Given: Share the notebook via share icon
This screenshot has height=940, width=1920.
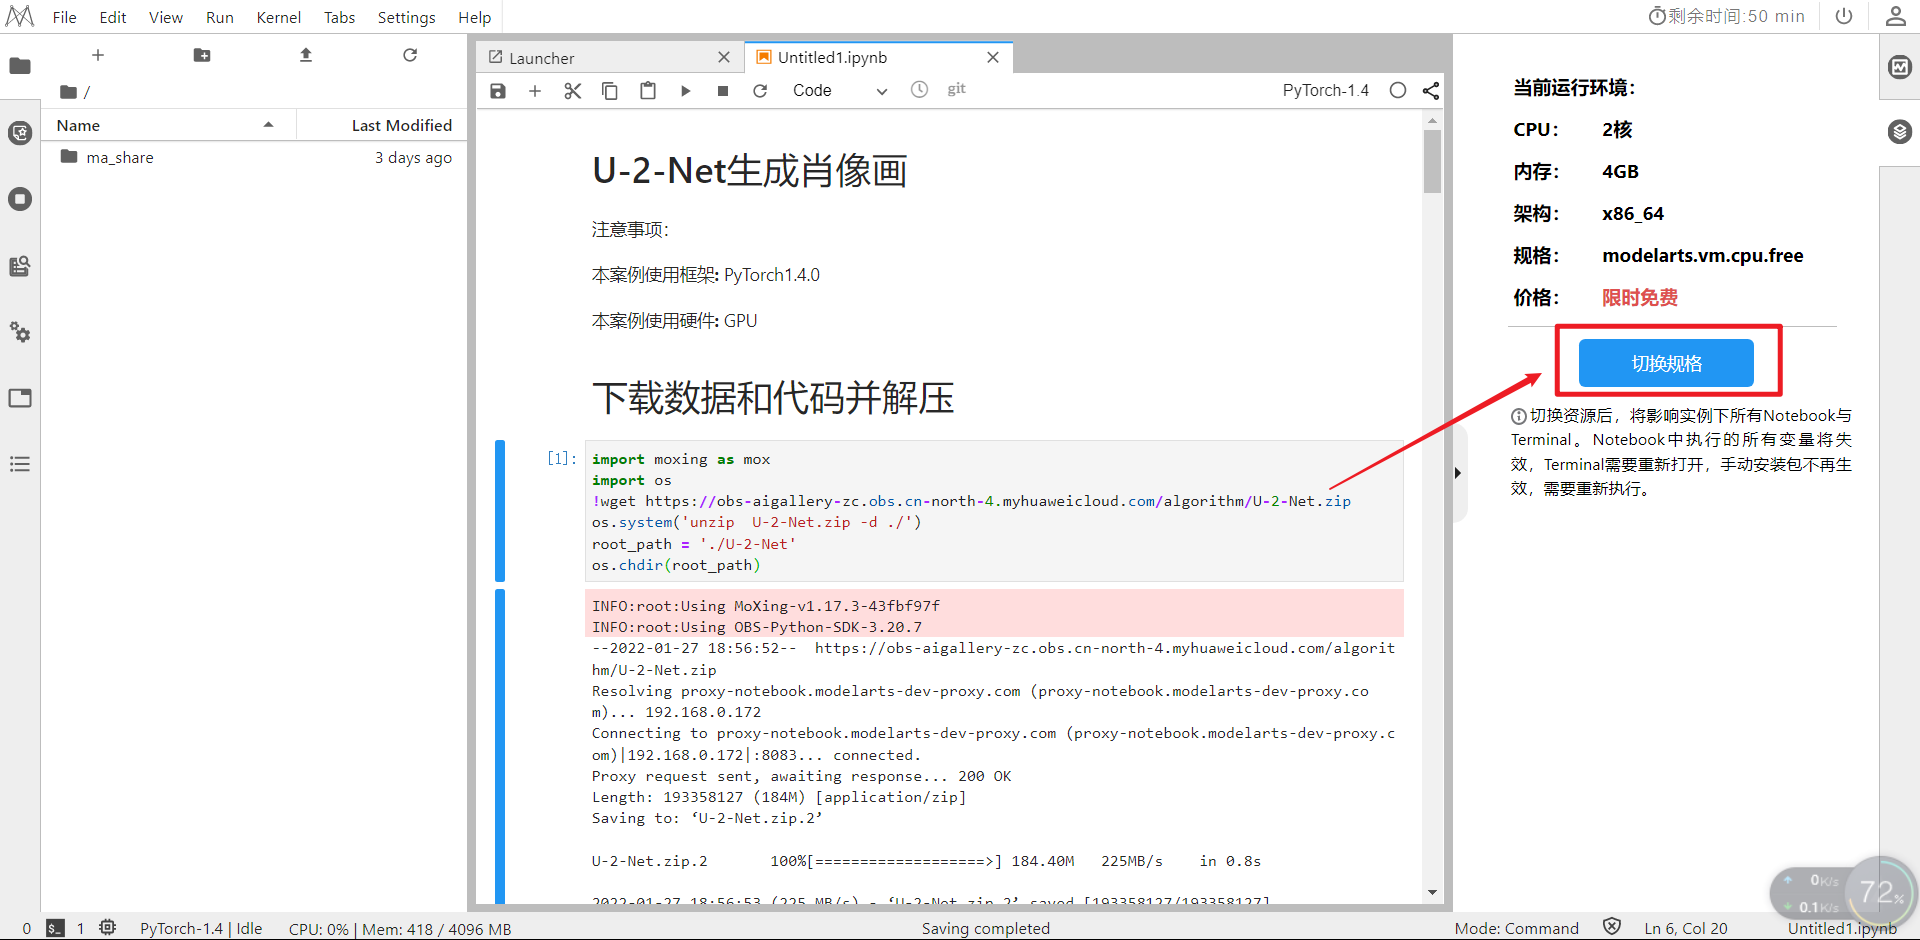Looking at the screenshot, I should [x=1431, y=91].
